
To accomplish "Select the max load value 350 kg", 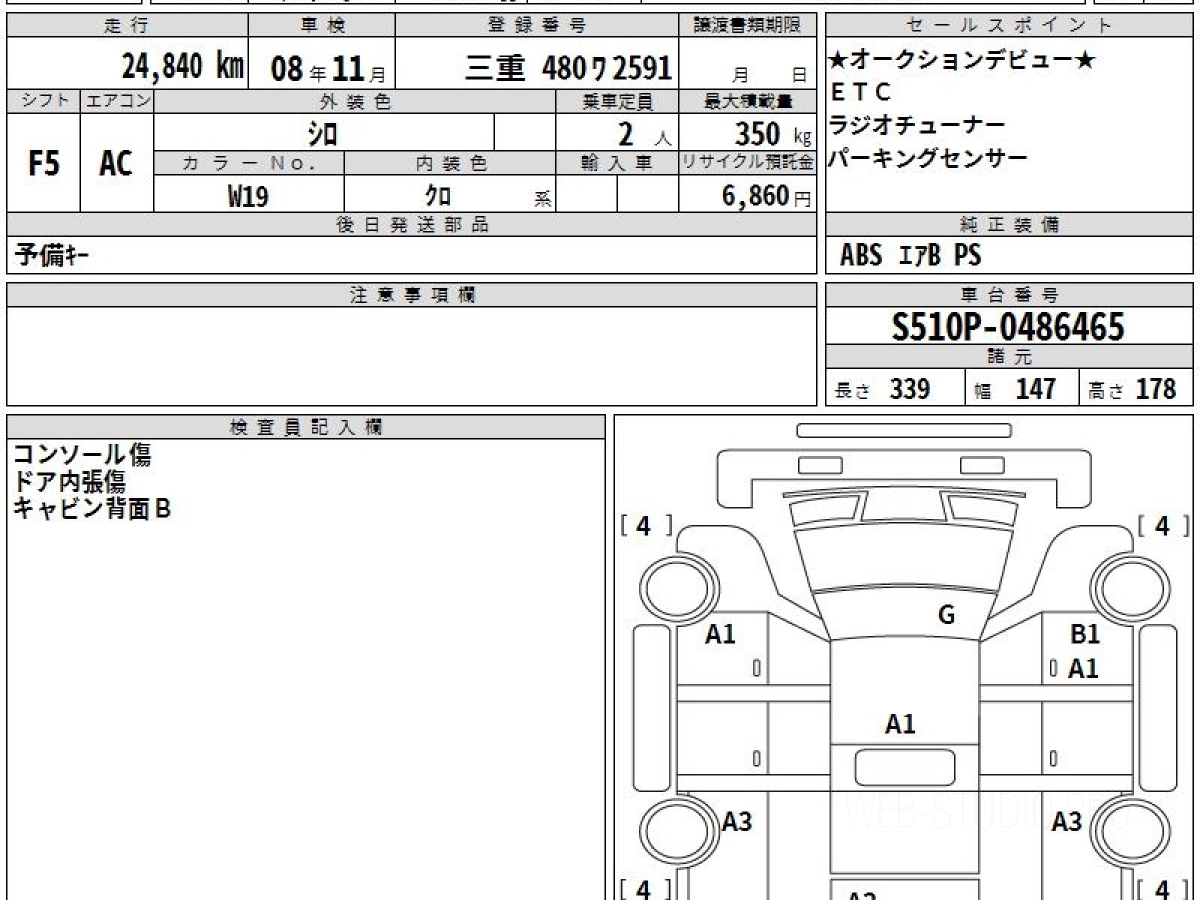I will click(772, 133).
